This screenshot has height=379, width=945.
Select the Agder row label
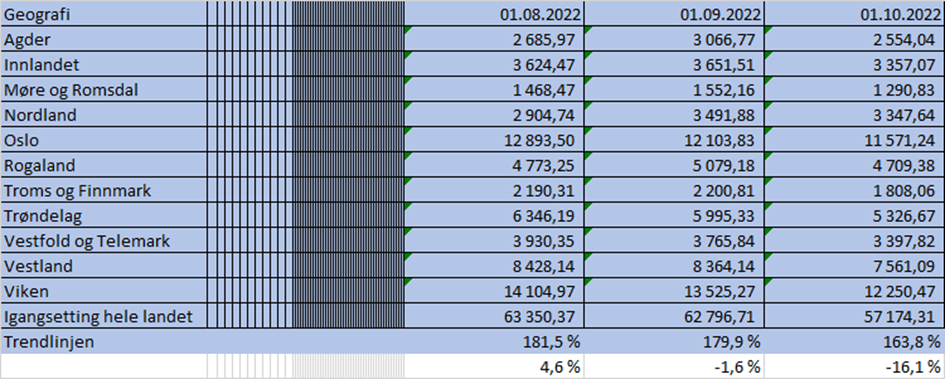pos(104,39)
